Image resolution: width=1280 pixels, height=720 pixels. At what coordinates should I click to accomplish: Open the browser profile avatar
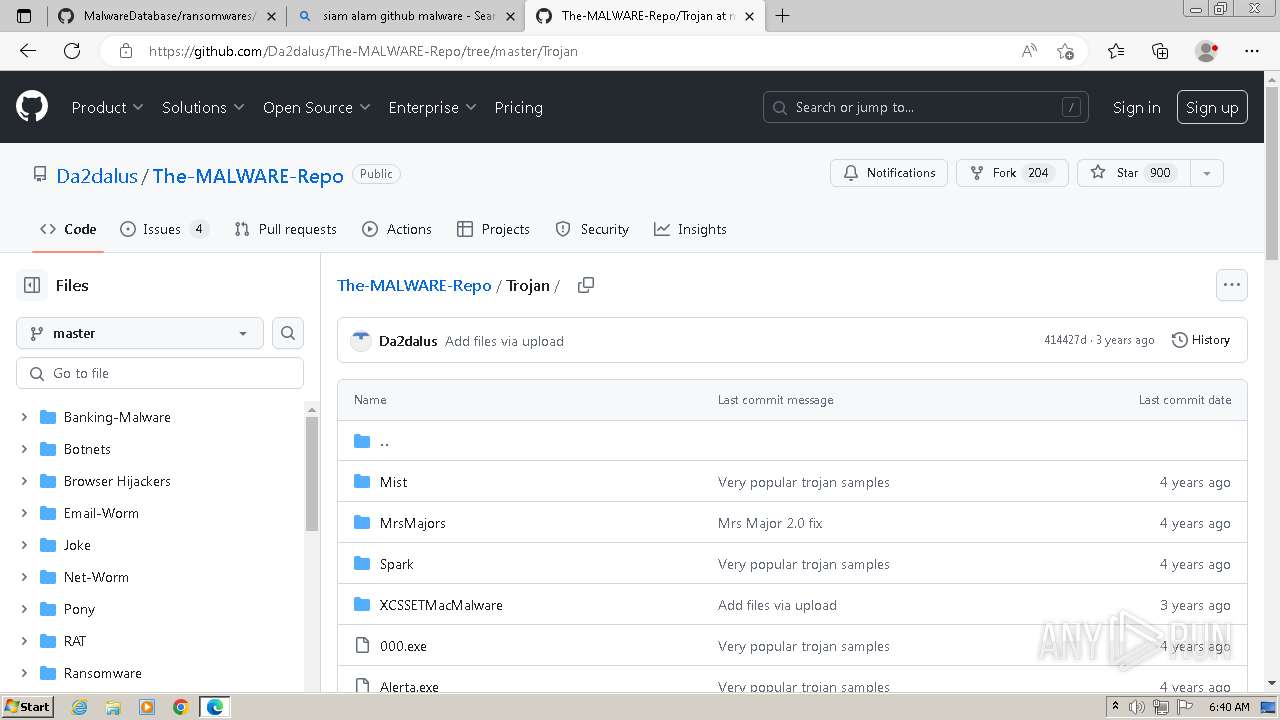pyautogui.click(x=1206, y=51)
